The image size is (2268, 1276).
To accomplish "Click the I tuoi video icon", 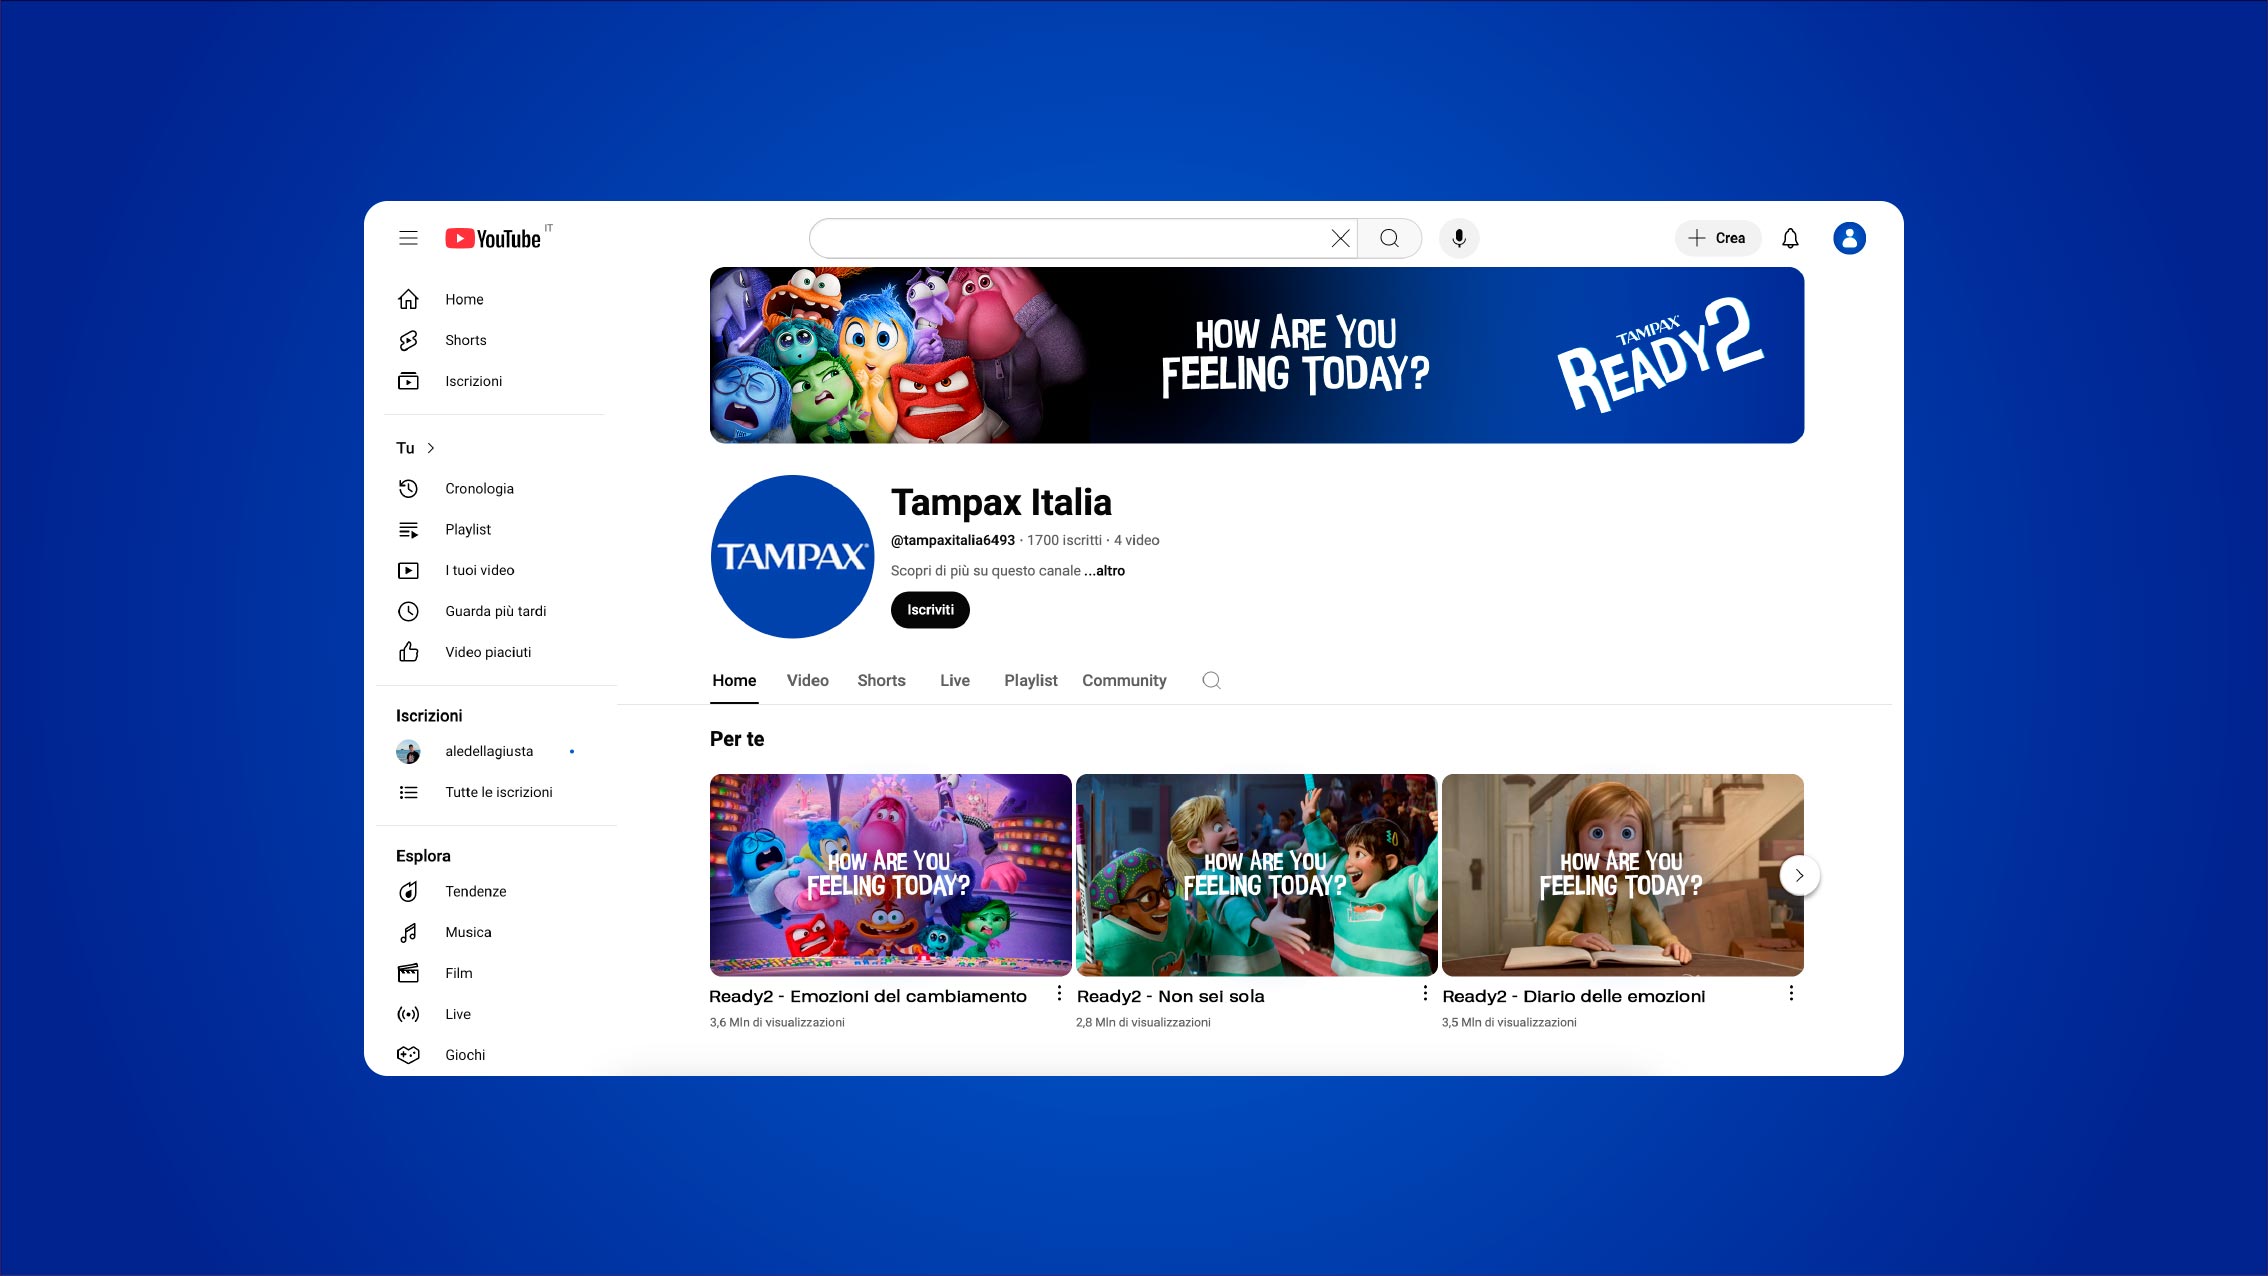I will (408, 570).
